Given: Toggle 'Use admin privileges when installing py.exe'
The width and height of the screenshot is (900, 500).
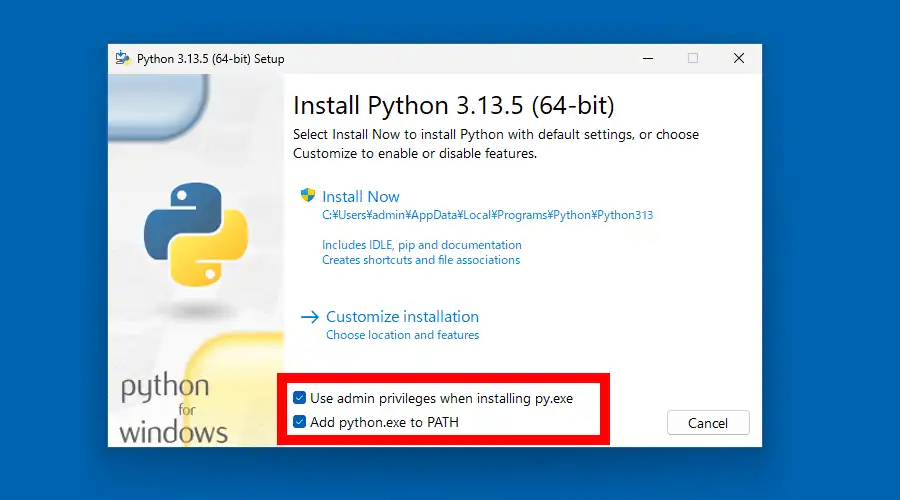Looking at the screenshot, I should pos(299,398).
